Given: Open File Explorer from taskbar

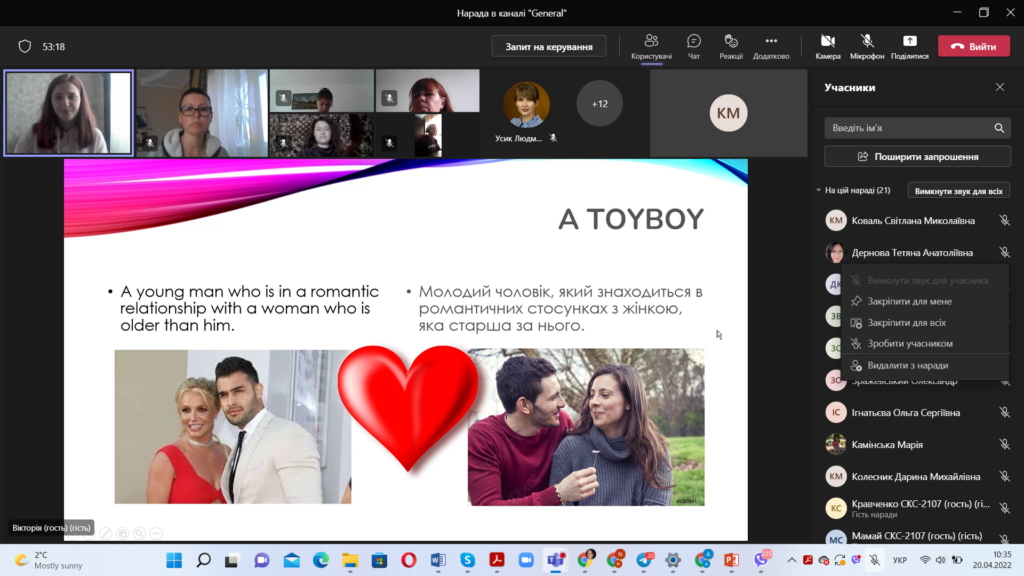Looking at the screenshot, I should [350, 560].
